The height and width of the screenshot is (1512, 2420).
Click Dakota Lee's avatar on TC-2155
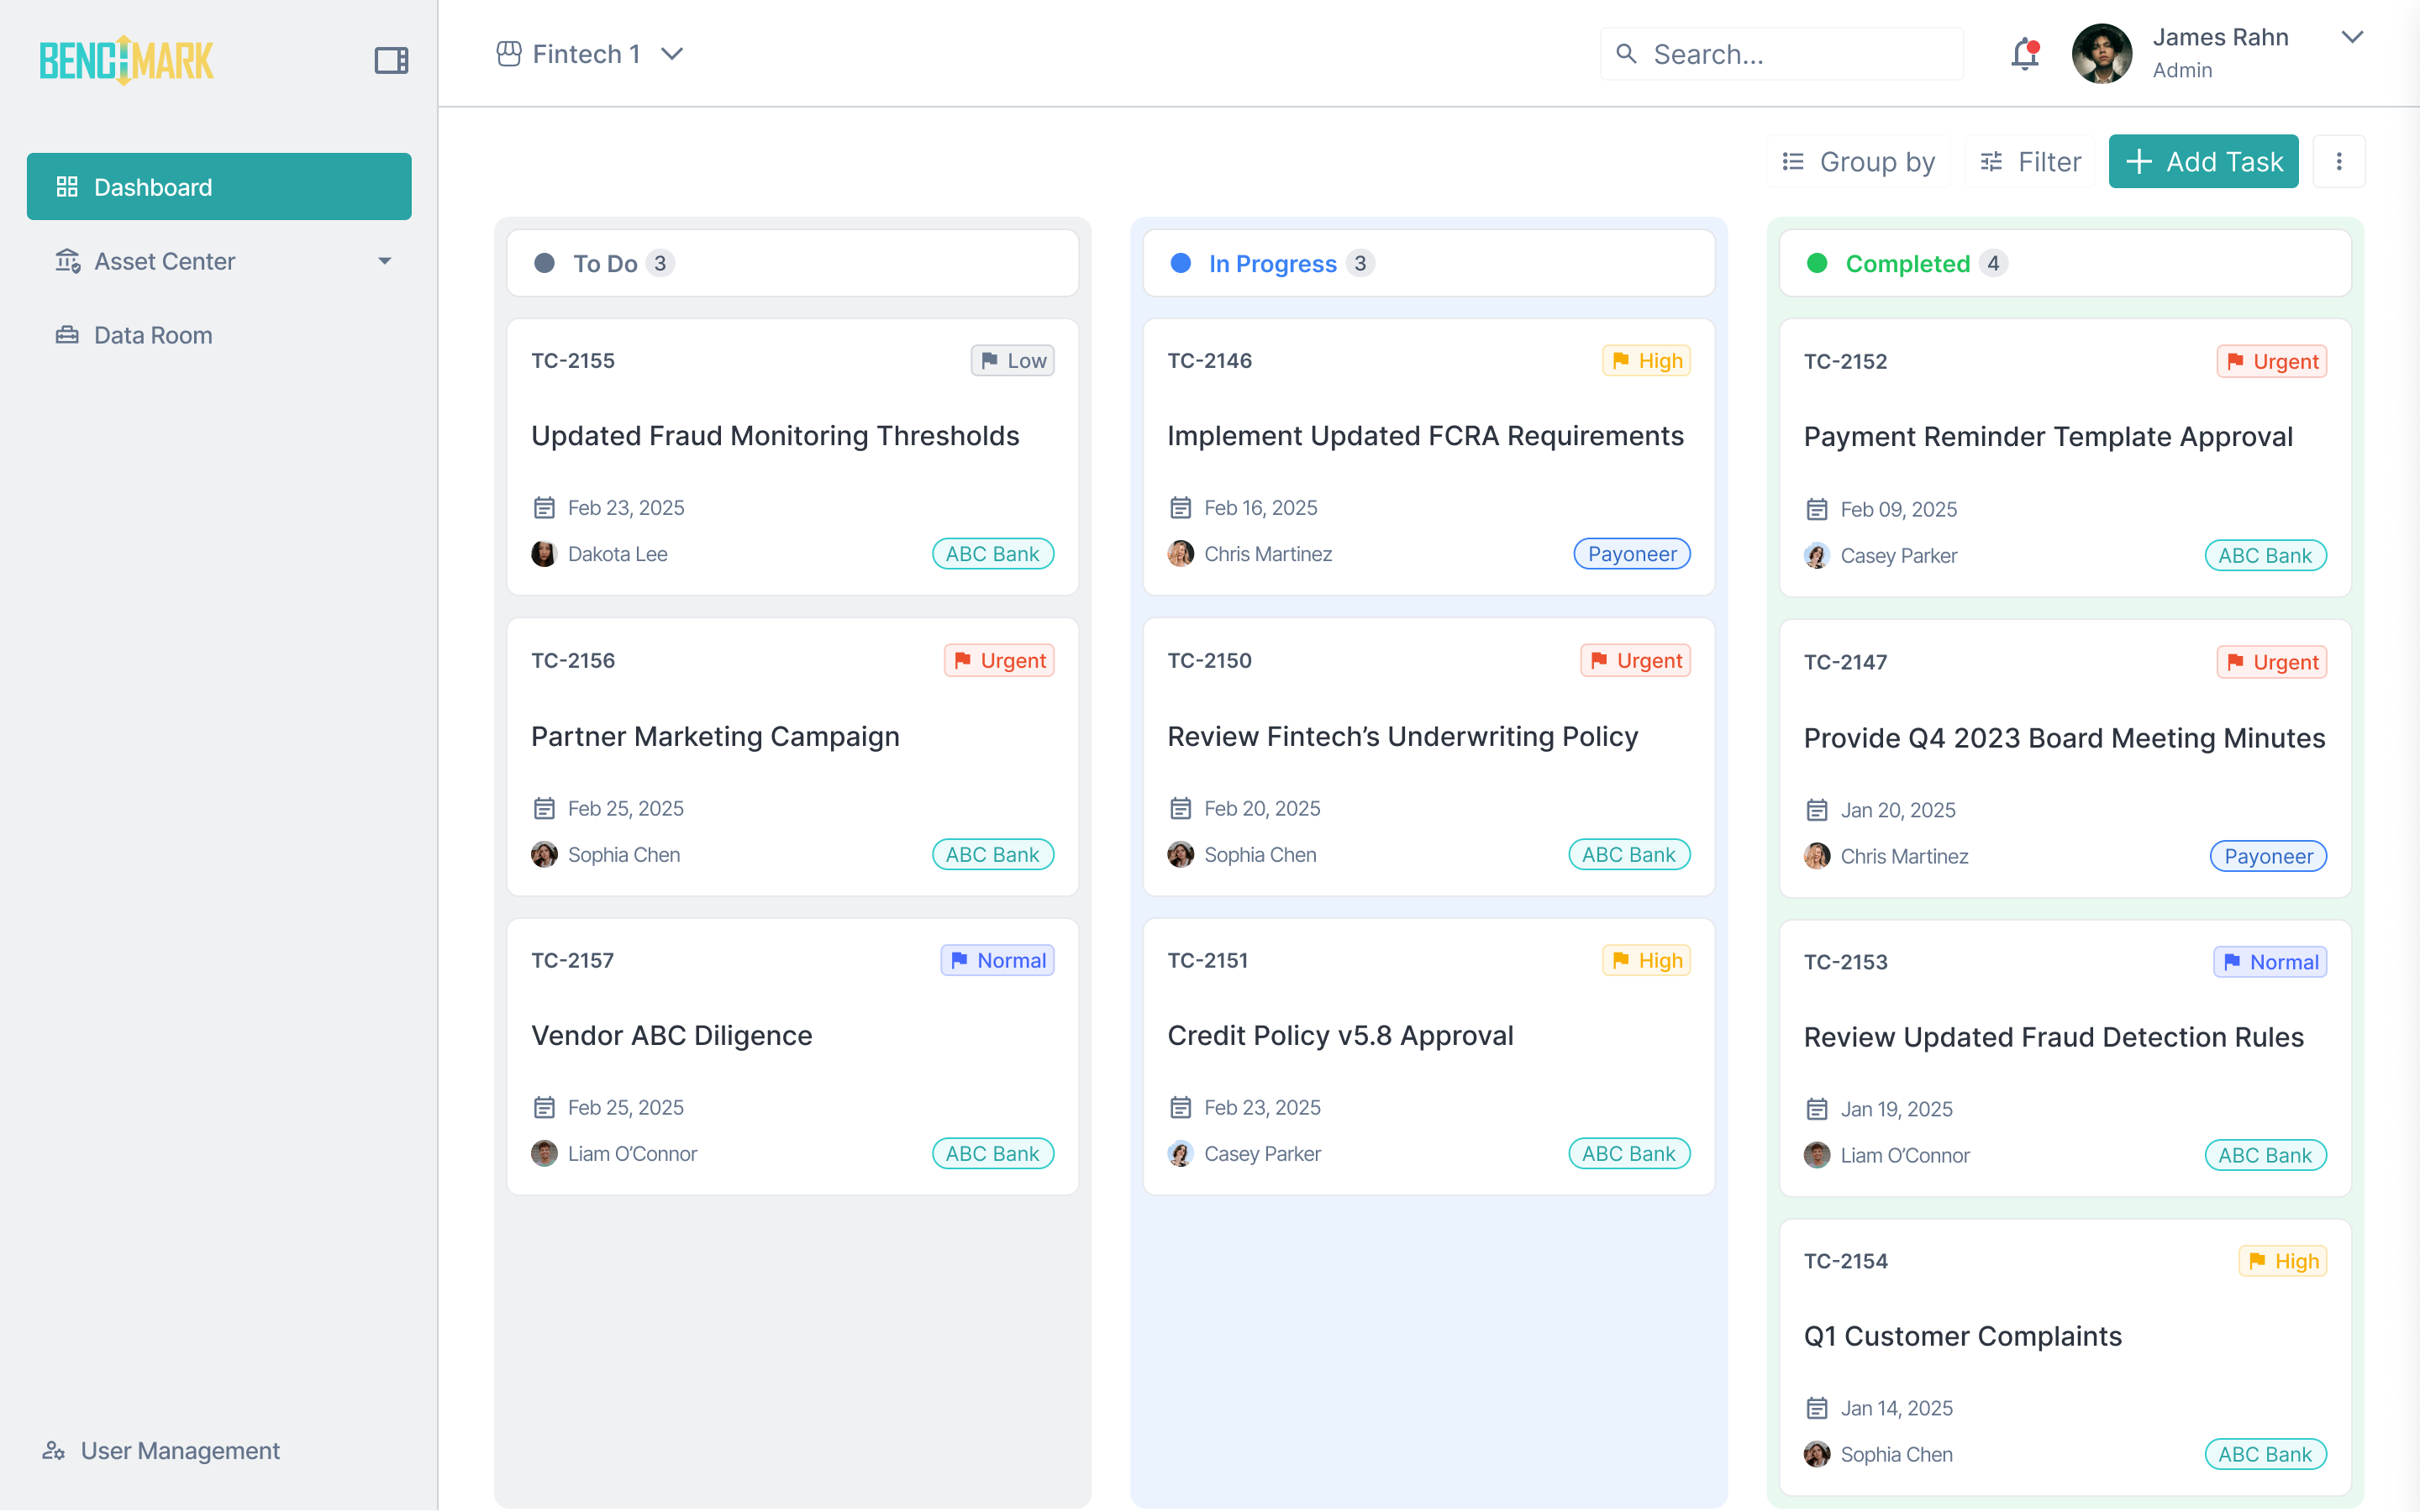[x=544, y=554]
